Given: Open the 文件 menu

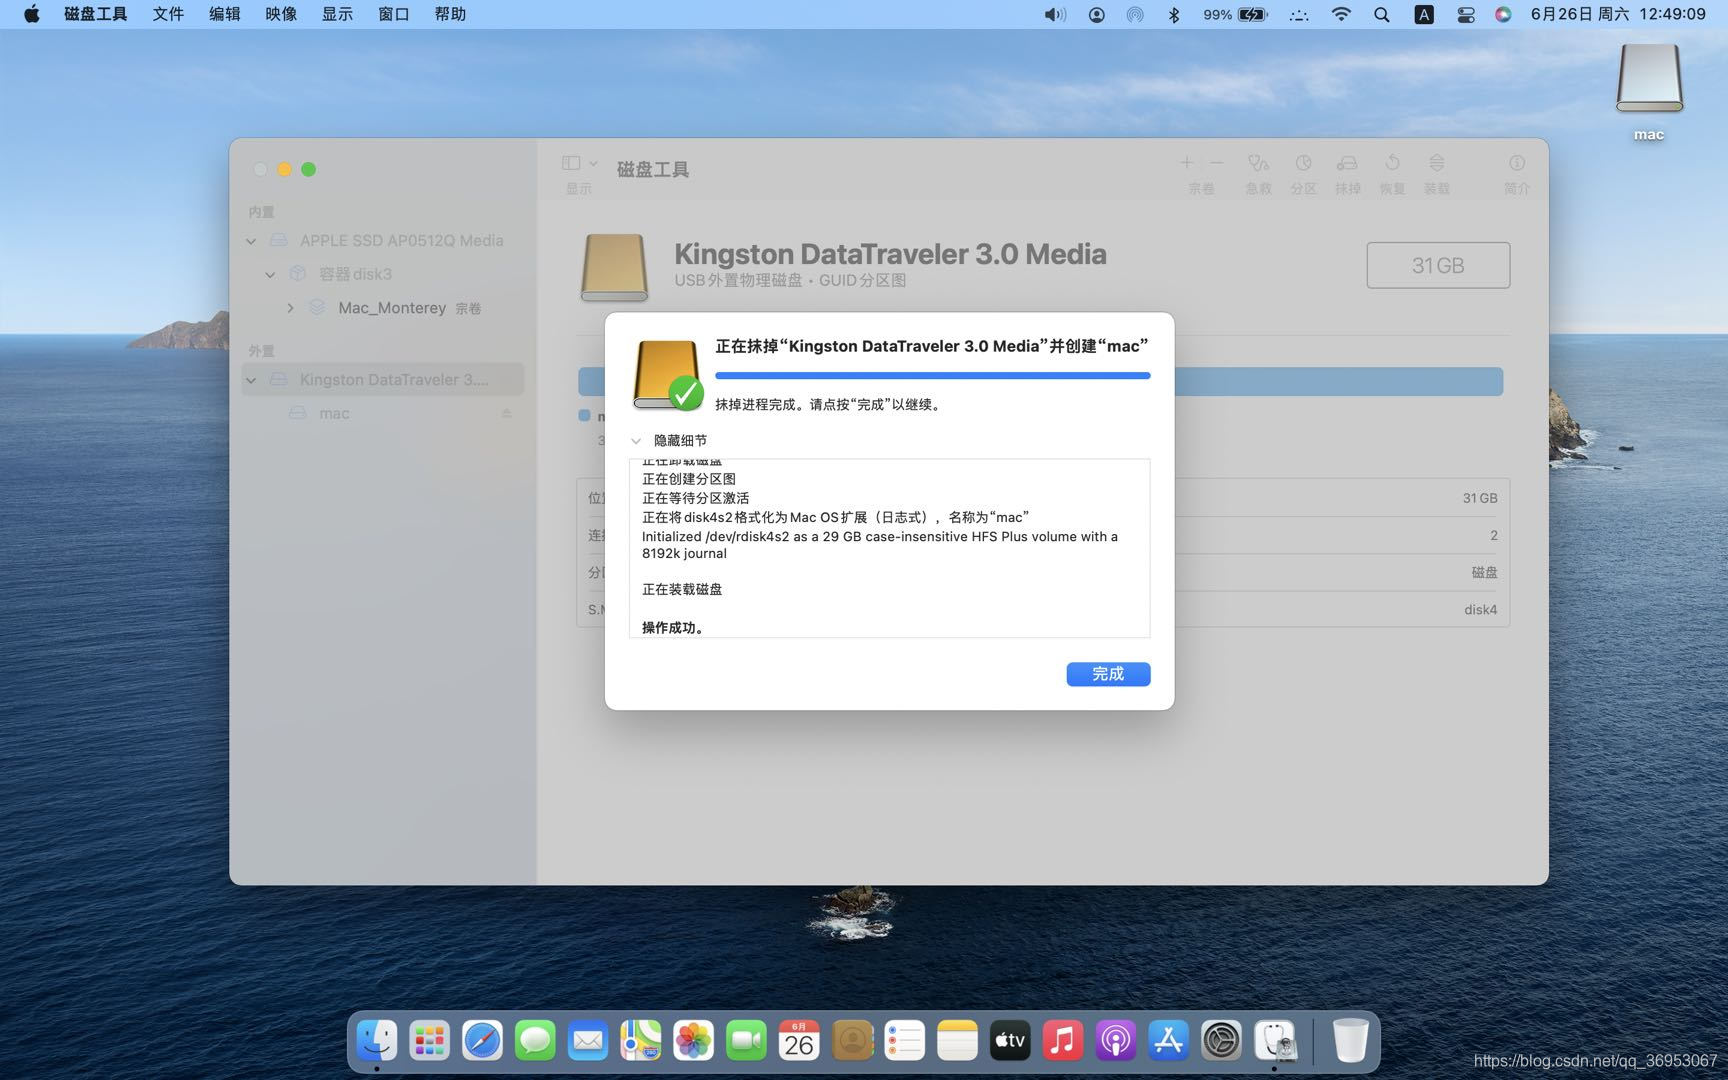Looking at the screenshot, I should click(168, 14).
